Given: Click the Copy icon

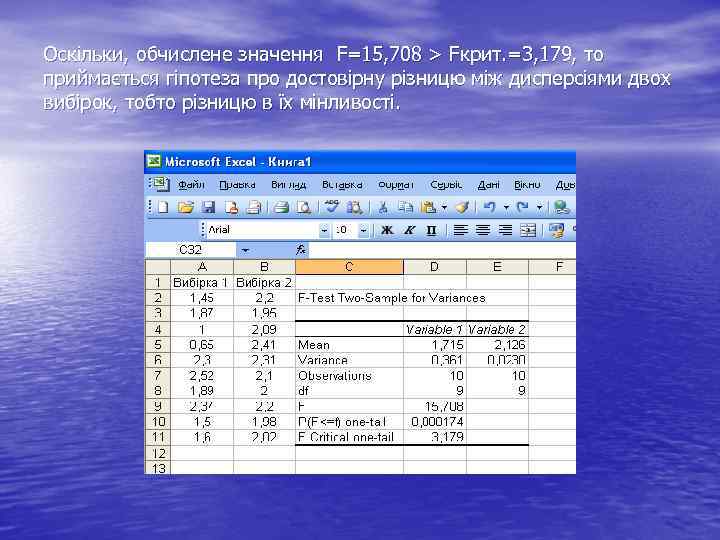Looking at the screenshot, I should tap(405, 208).
